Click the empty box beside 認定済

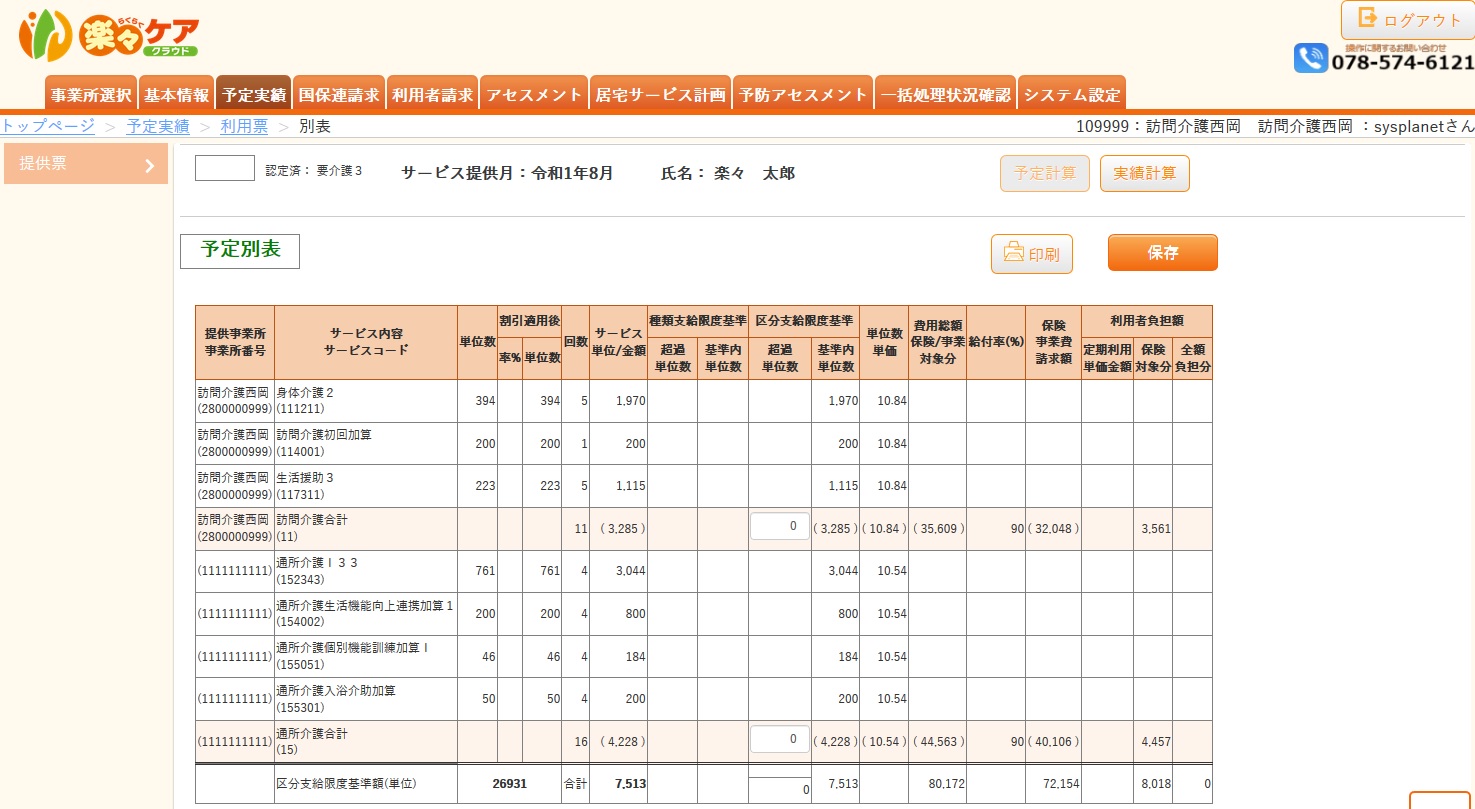[x=225, y=169]
